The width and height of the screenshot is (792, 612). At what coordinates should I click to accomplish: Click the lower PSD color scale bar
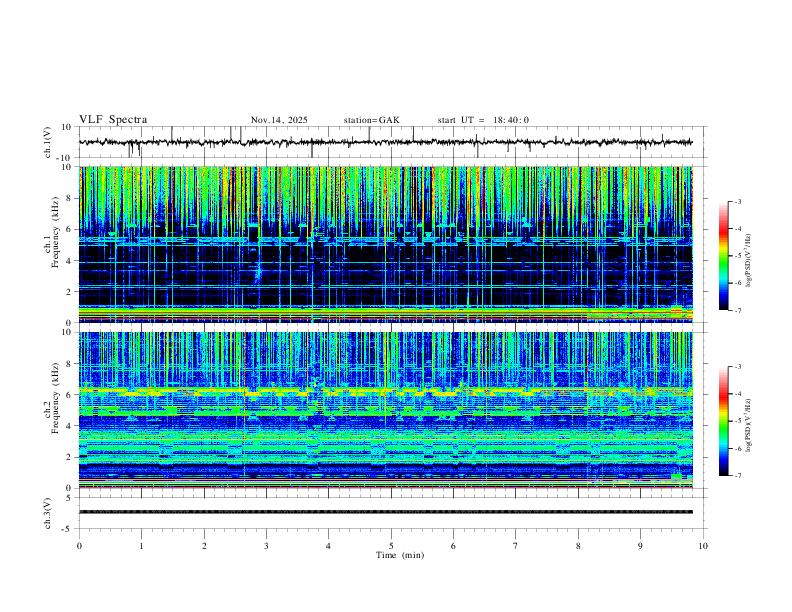click(723, 421)
